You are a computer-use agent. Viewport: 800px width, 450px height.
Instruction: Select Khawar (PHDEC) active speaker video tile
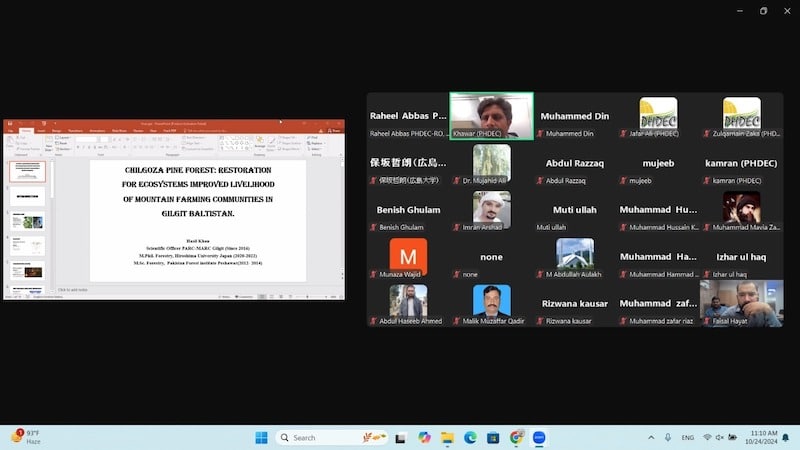coord(491,115)
